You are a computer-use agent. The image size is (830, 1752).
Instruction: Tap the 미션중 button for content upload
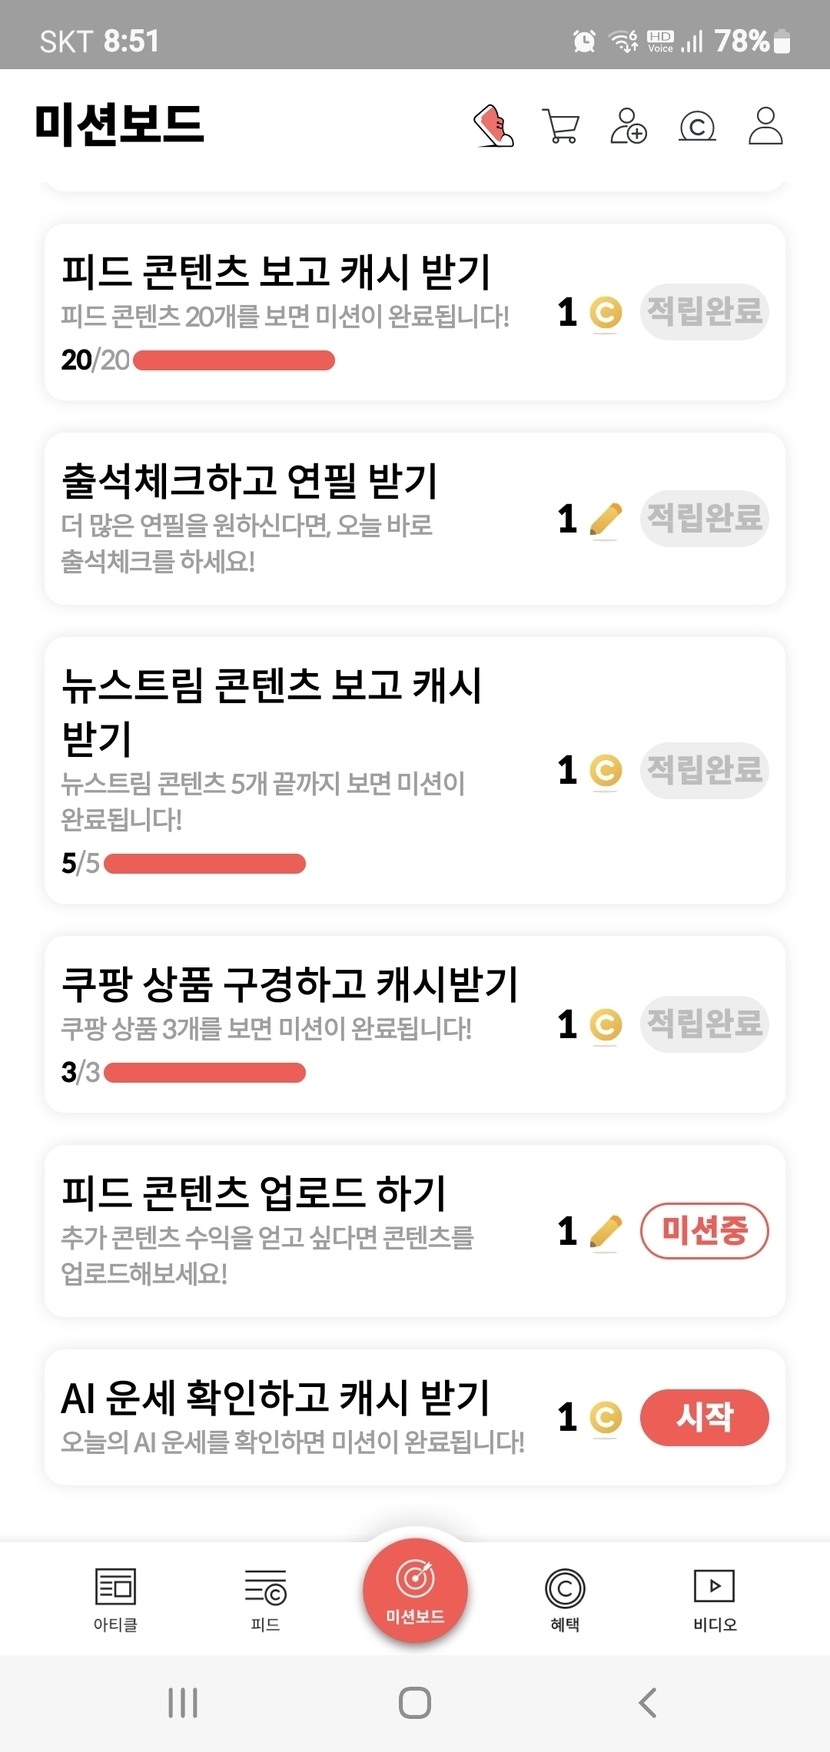[704, 1231]
